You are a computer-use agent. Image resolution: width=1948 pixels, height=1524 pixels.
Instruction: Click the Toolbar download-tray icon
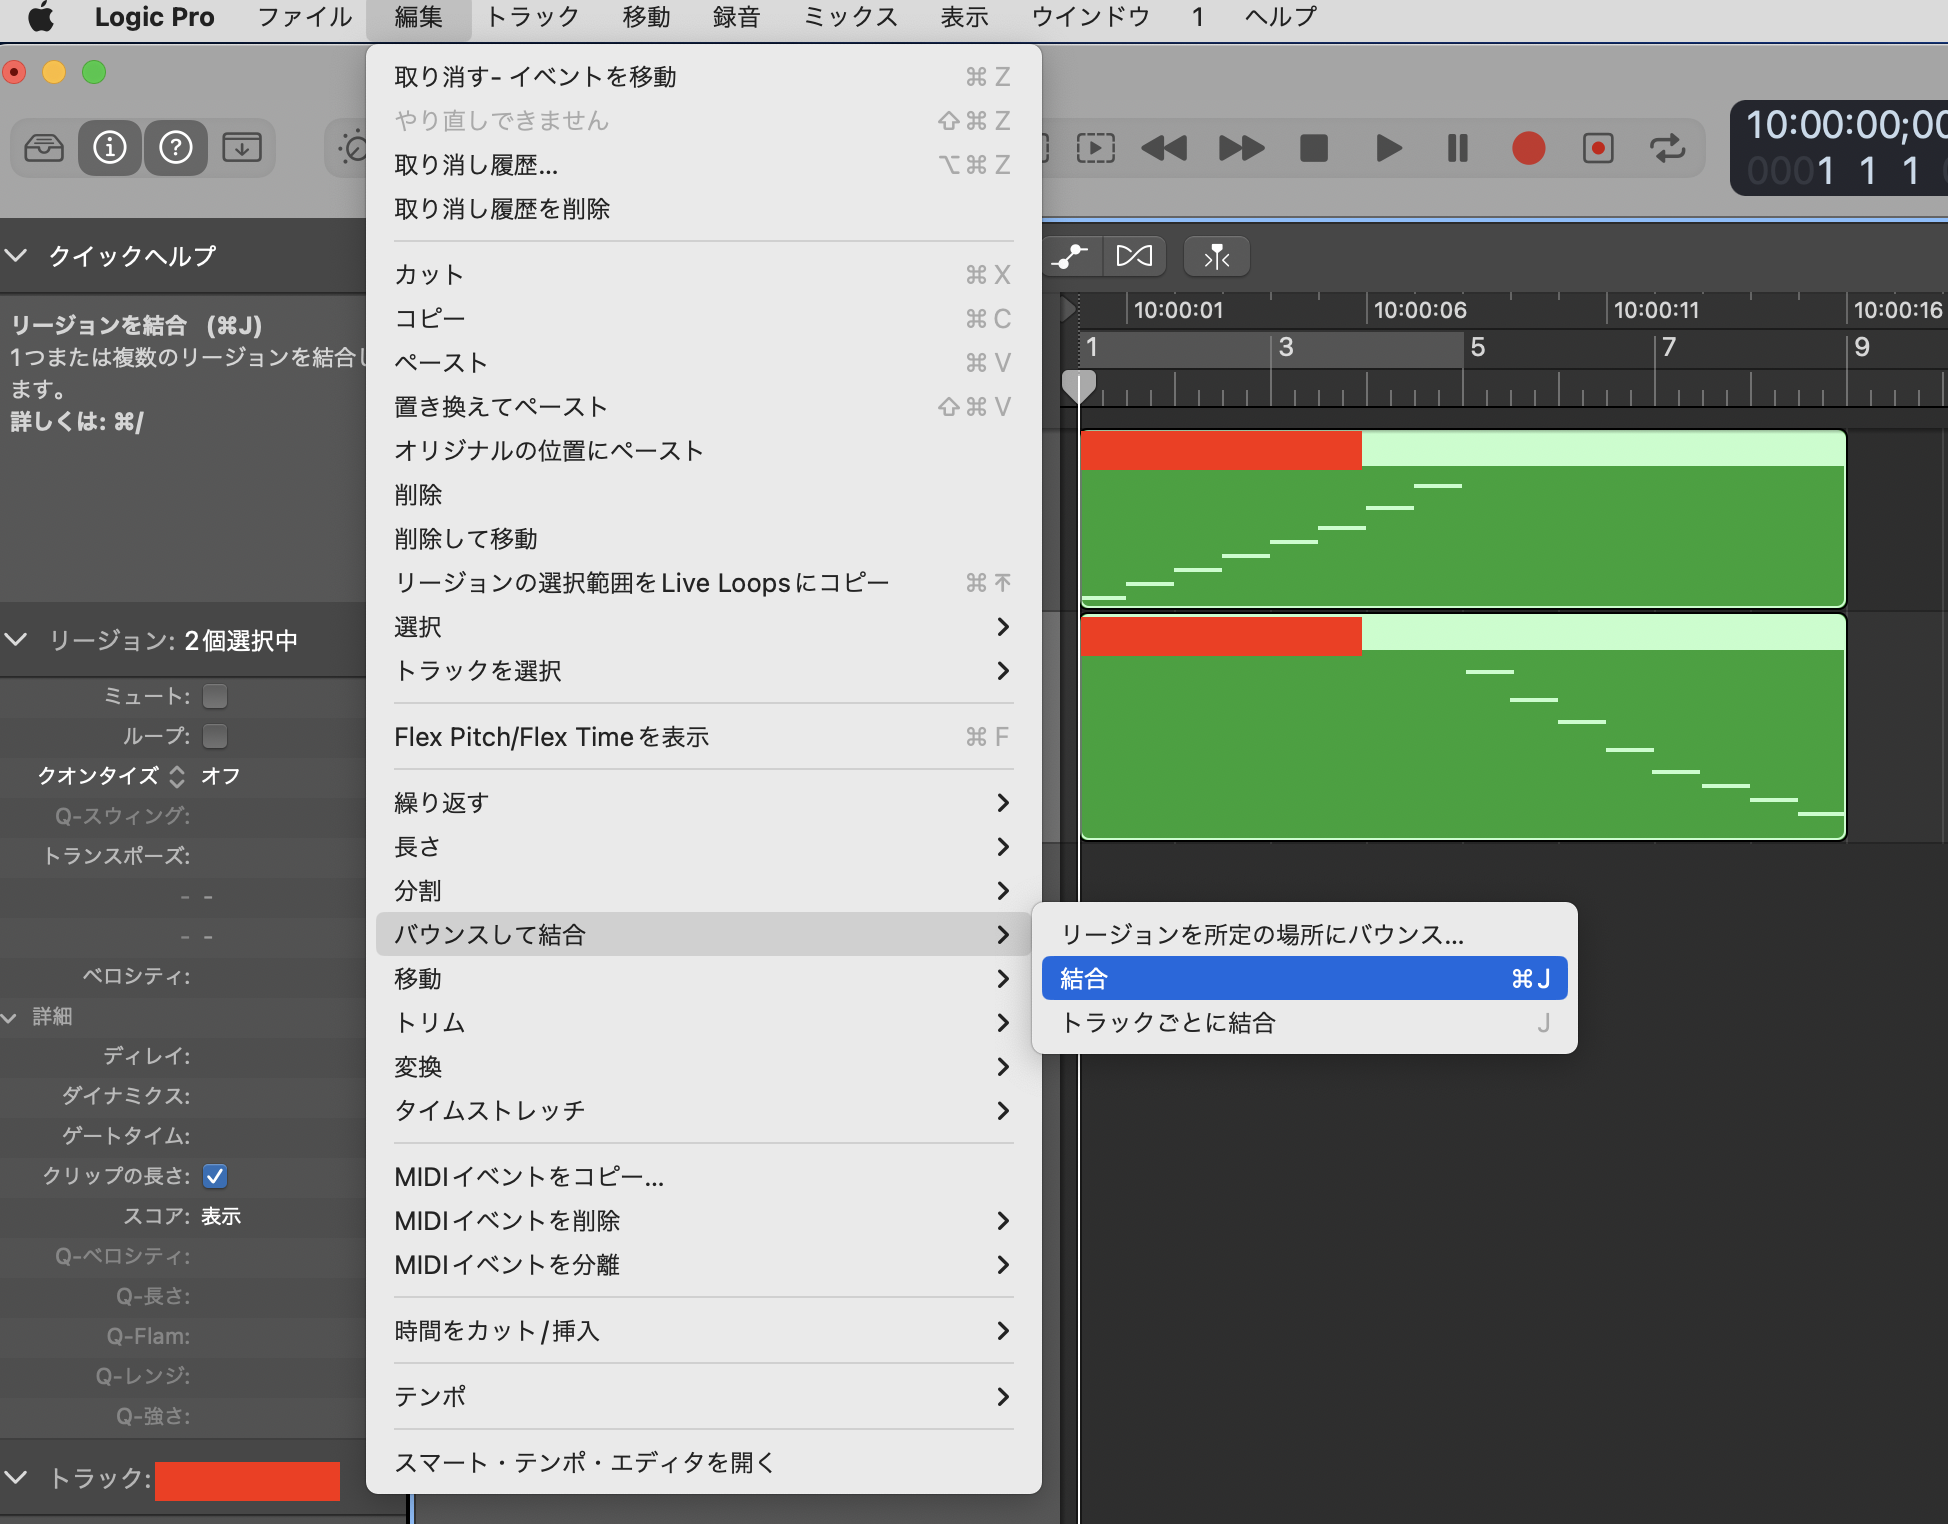click(x=242, y=148)
